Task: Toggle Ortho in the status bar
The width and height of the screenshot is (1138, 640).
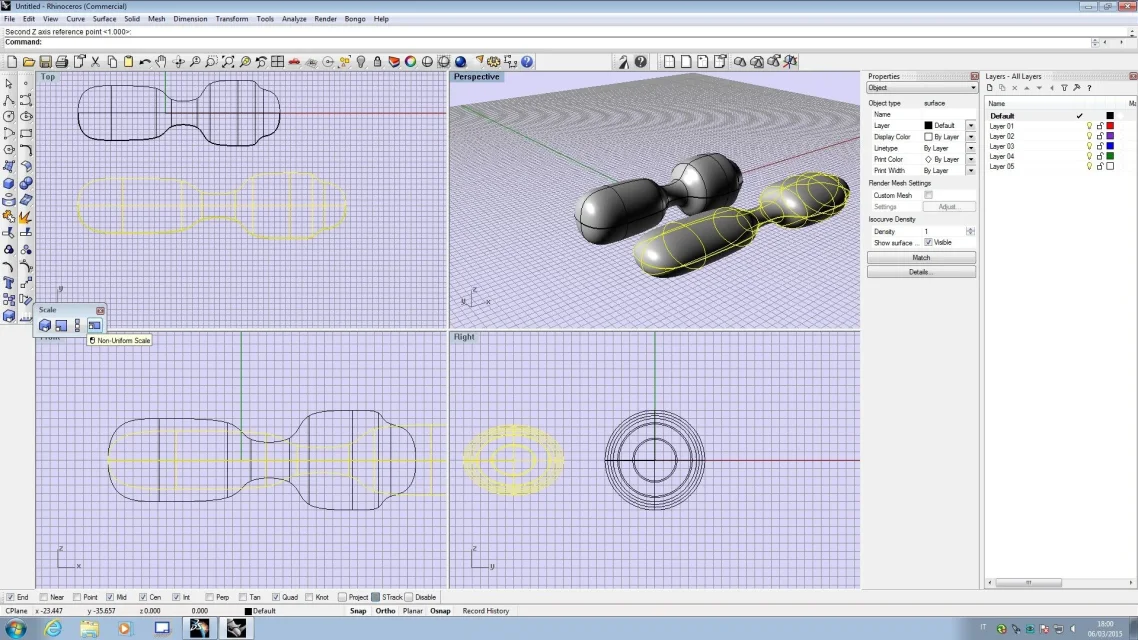Action: pos(385,611)
